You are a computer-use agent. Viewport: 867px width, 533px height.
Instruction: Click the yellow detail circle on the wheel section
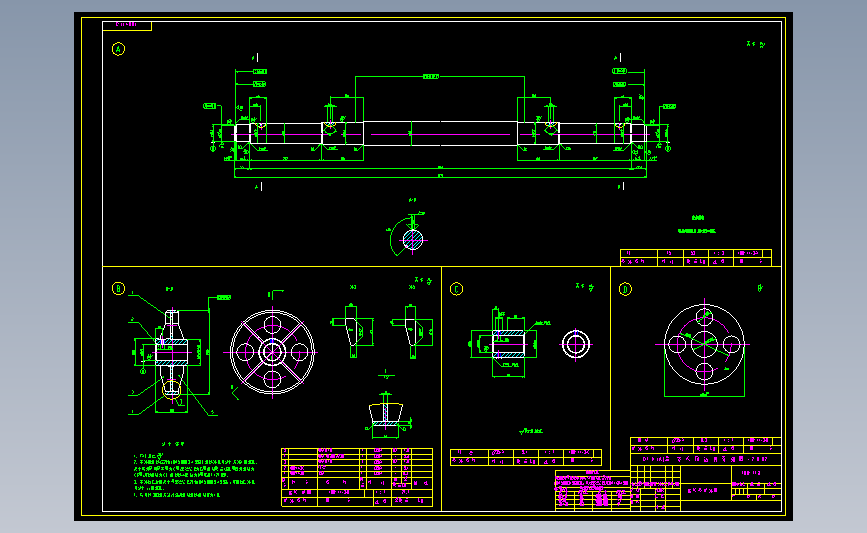point(171,389)
